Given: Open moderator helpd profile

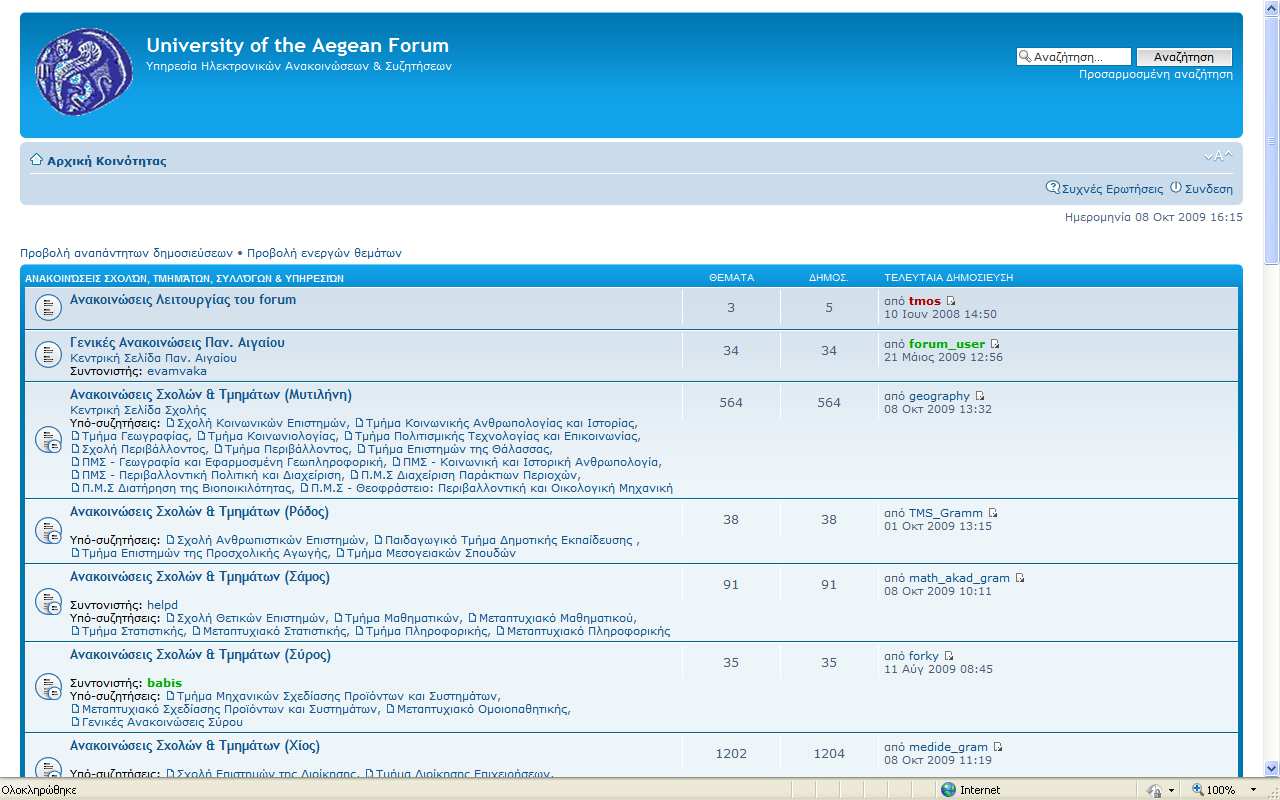Looking at the screenshot, I should [162, 605].
